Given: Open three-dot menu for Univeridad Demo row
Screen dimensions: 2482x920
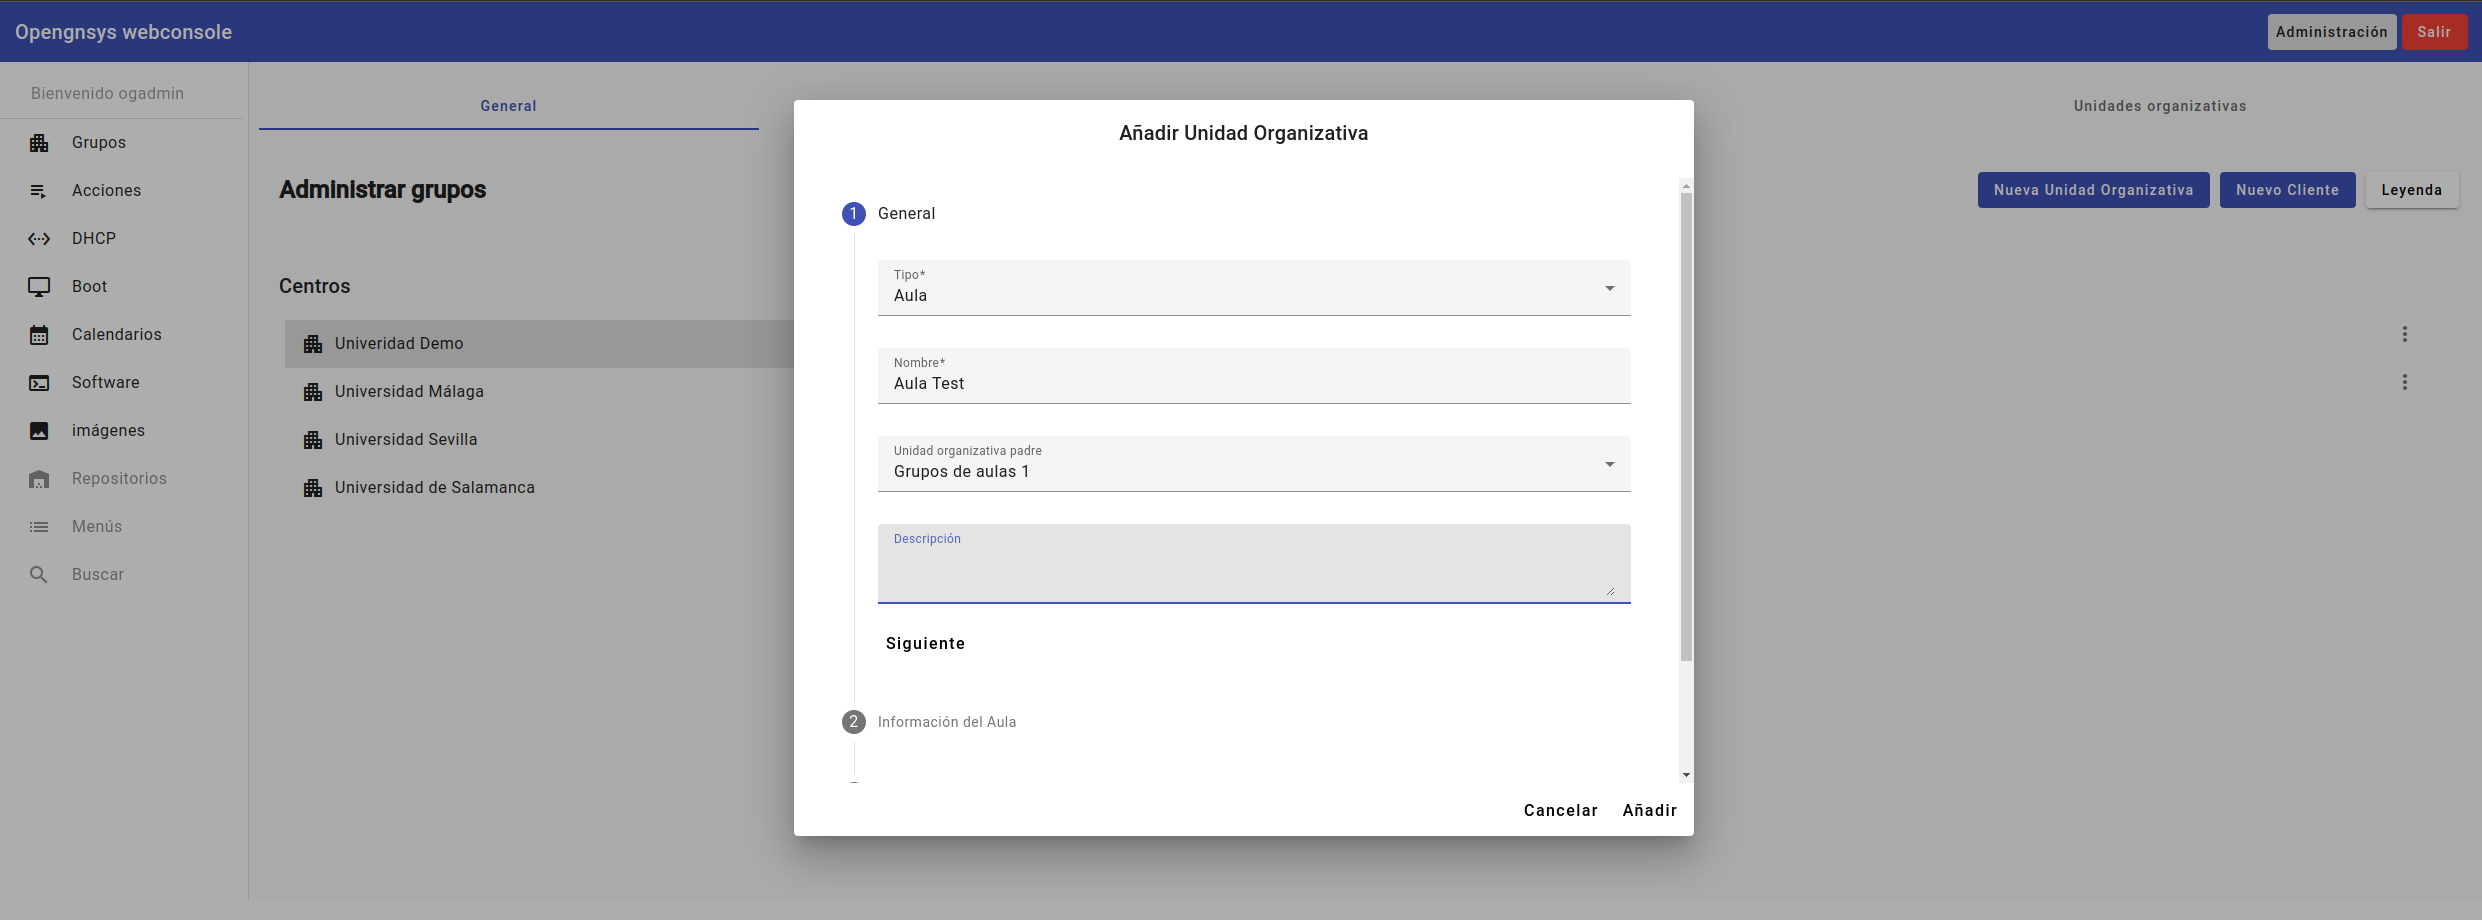Looking at the screenshot, I should [x=2404, y=334].
